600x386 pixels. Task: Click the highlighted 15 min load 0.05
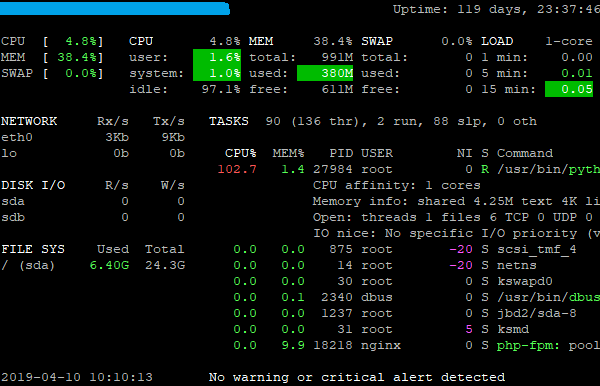[x=569, y=90]
